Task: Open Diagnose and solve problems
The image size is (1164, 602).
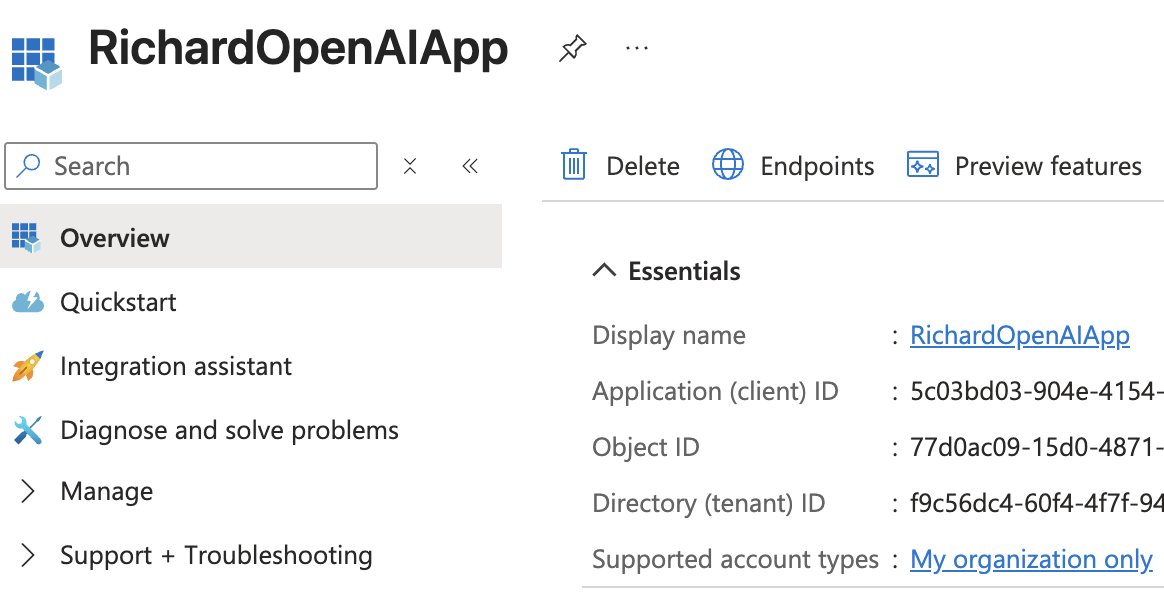Action: tap(229, 431)
